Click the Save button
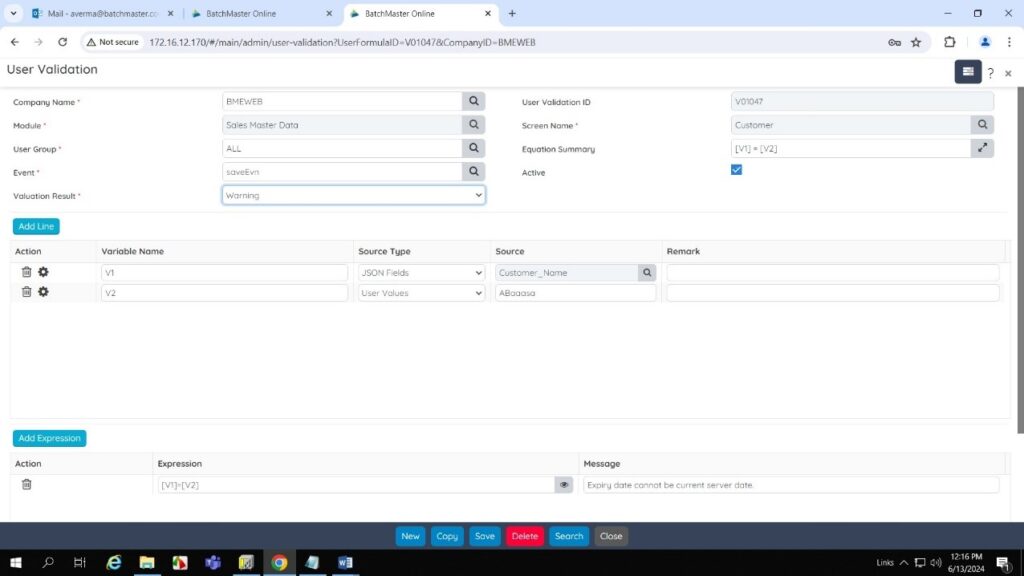The width and height of the screenshot is (1024, 576). coord(484,536)
